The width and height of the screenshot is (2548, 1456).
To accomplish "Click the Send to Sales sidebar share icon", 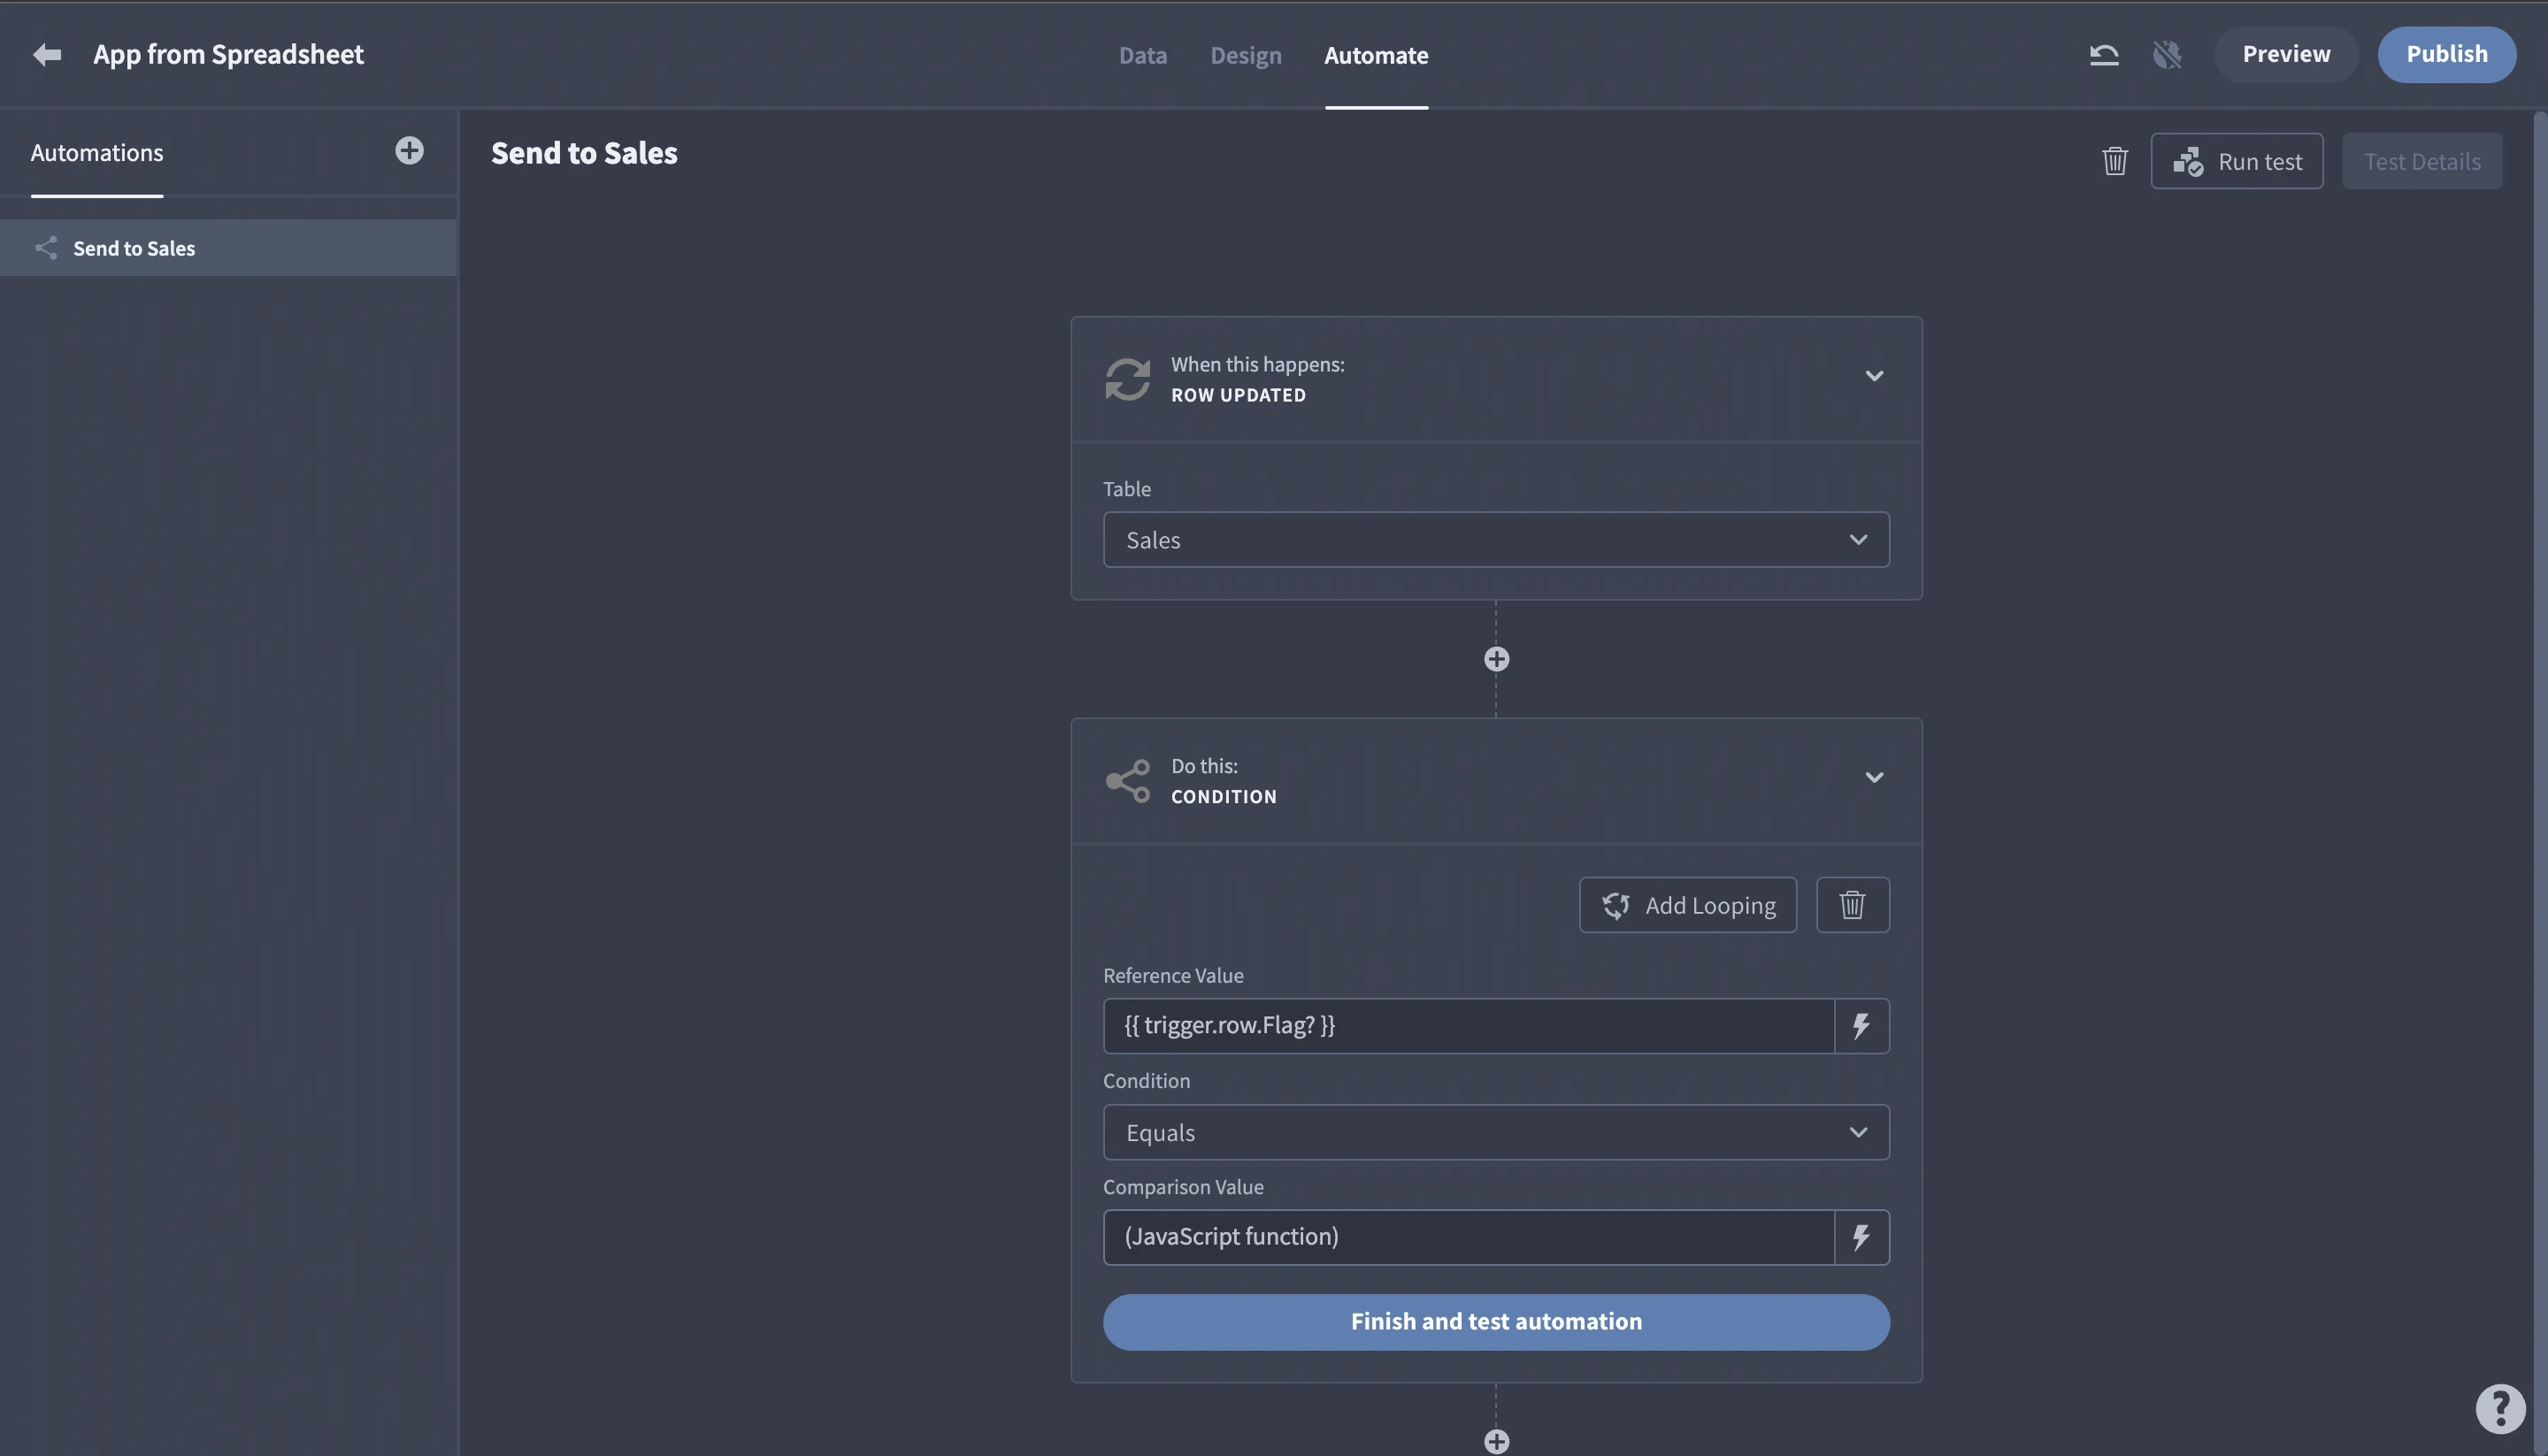I will coord(46,248).
